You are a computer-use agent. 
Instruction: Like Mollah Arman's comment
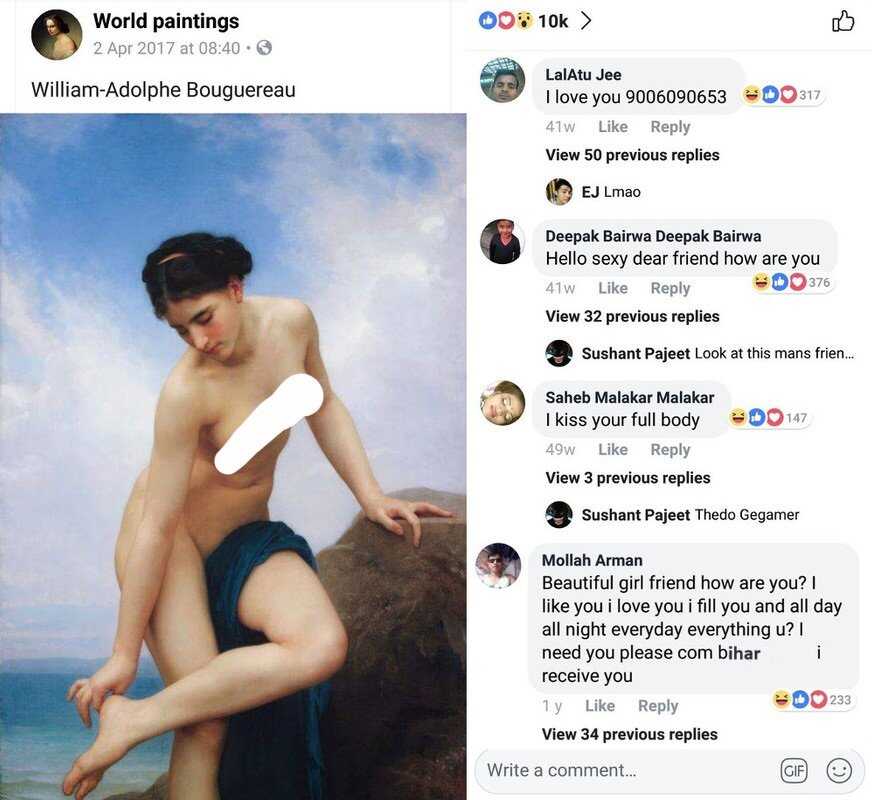tap(600, 705)
